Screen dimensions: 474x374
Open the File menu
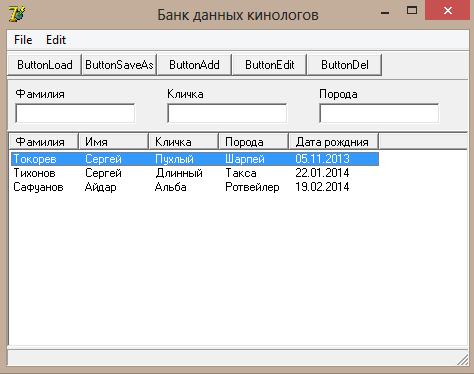coord(23,40)
